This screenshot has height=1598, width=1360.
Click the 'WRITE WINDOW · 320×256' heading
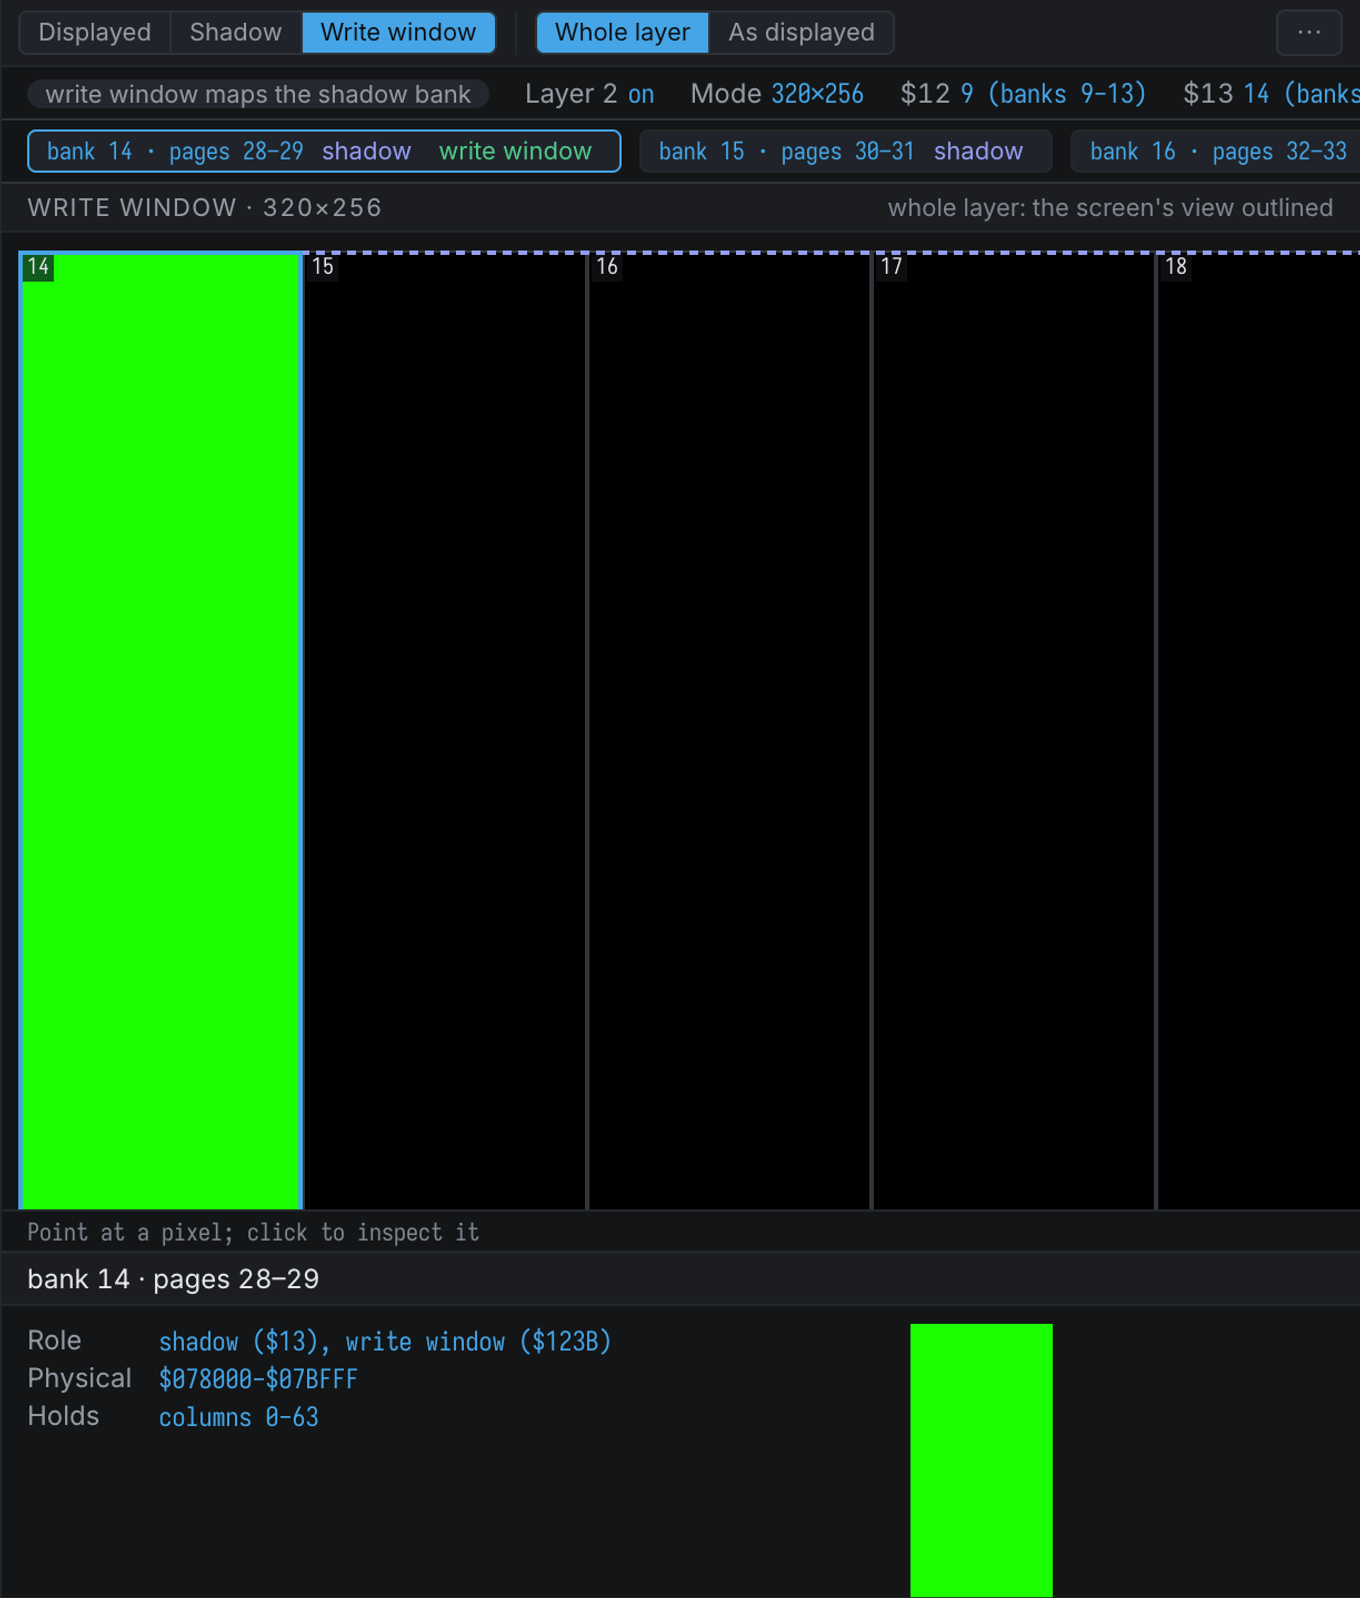pyautogui.click(x=205, y=207)
